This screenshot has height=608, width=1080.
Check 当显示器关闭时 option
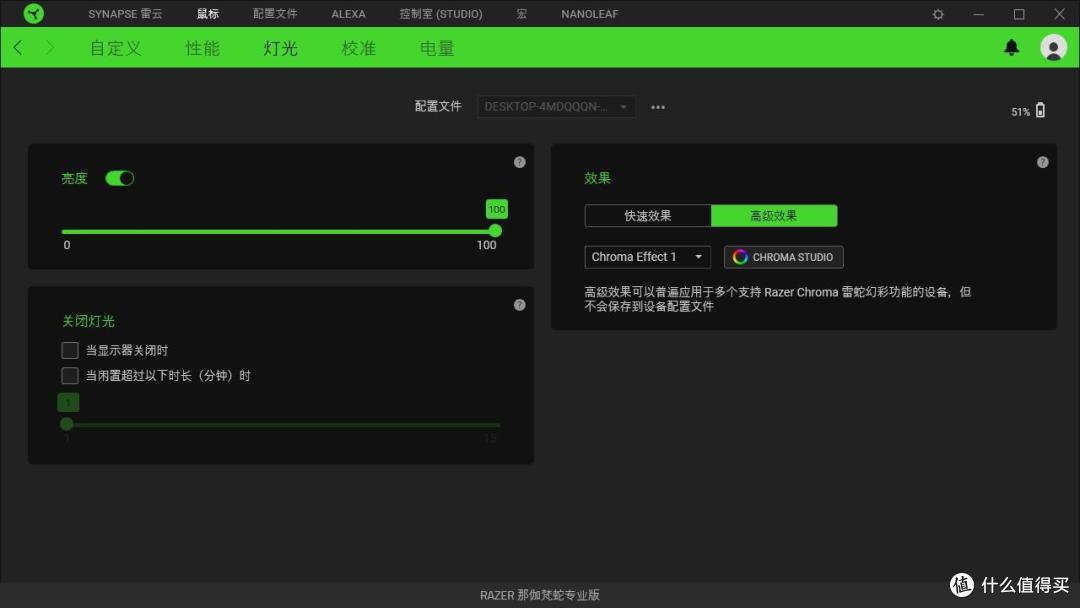point(70,350)
